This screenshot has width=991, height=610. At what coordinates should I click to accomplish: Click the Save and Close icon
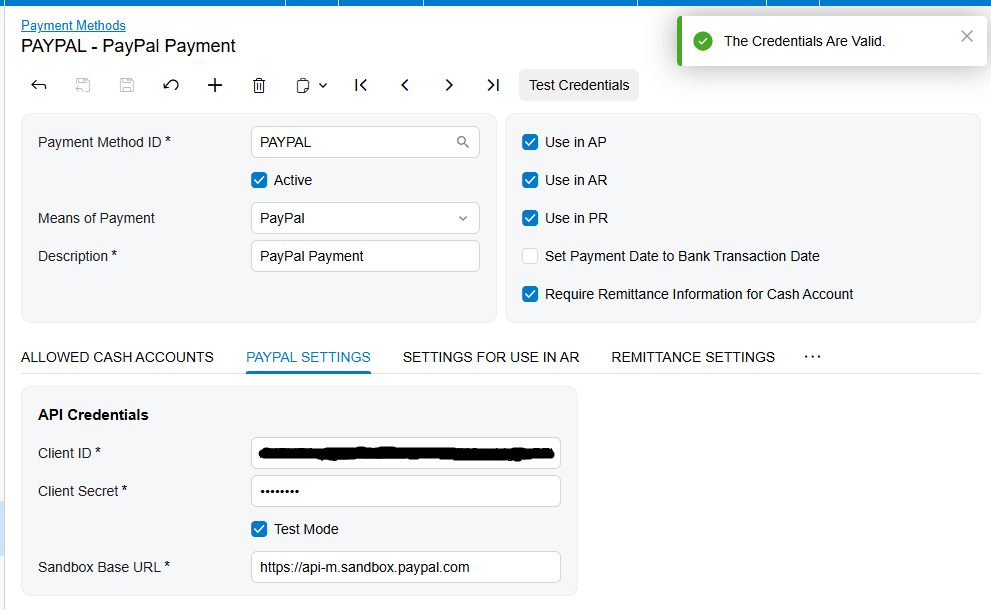coord(83,85)
